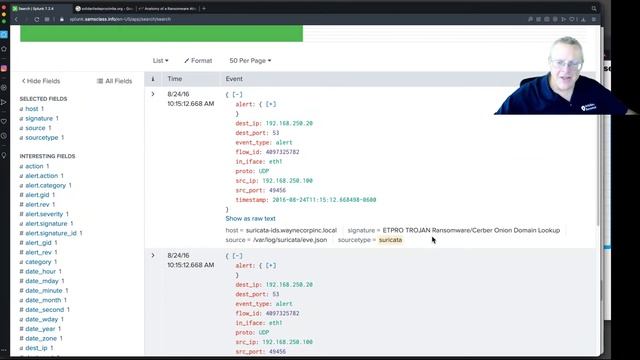Click signature value ETPRO TROJAN Ransomware/Cerber
The height and width of the screenshot is (360, 640).
[471, 231]
